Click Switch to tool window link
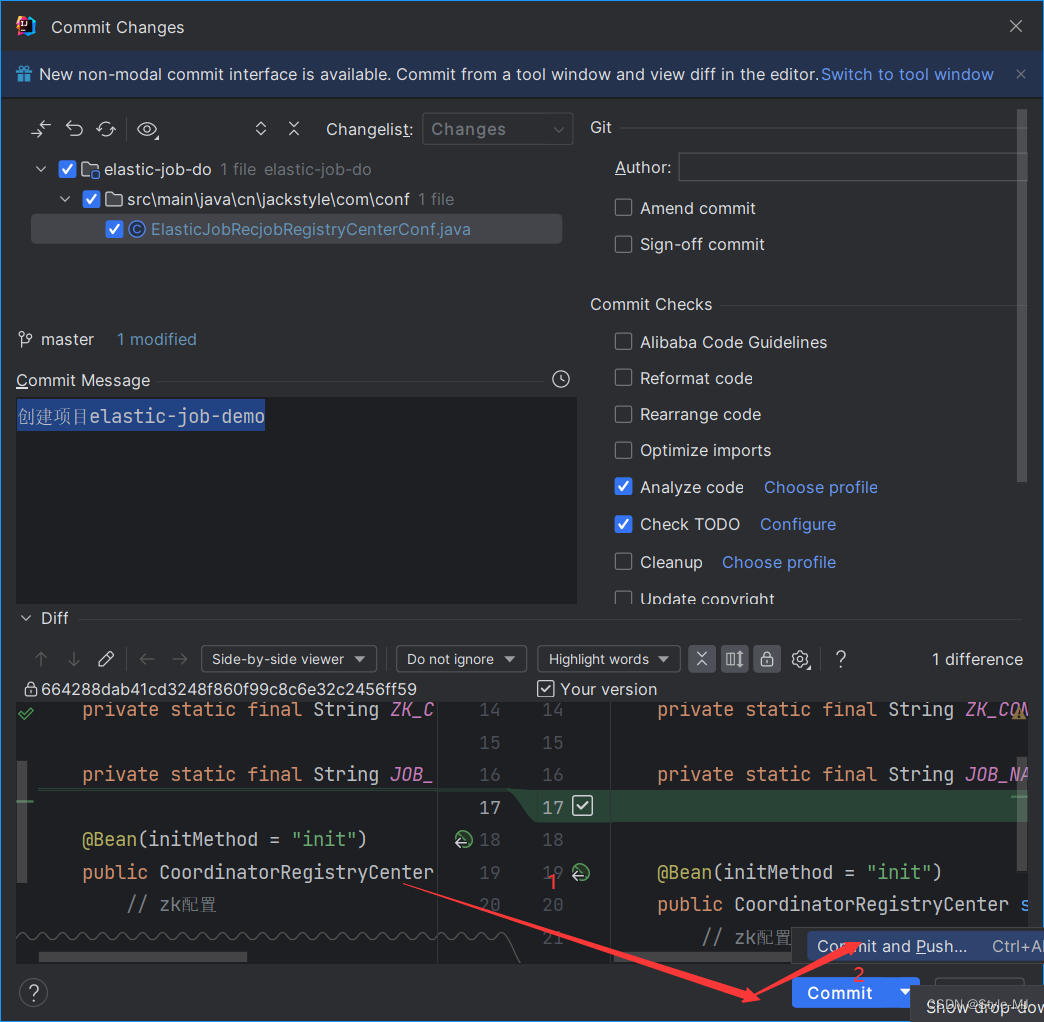The width and height of the screenshot is (1044, 1022). tap(907, 74)
